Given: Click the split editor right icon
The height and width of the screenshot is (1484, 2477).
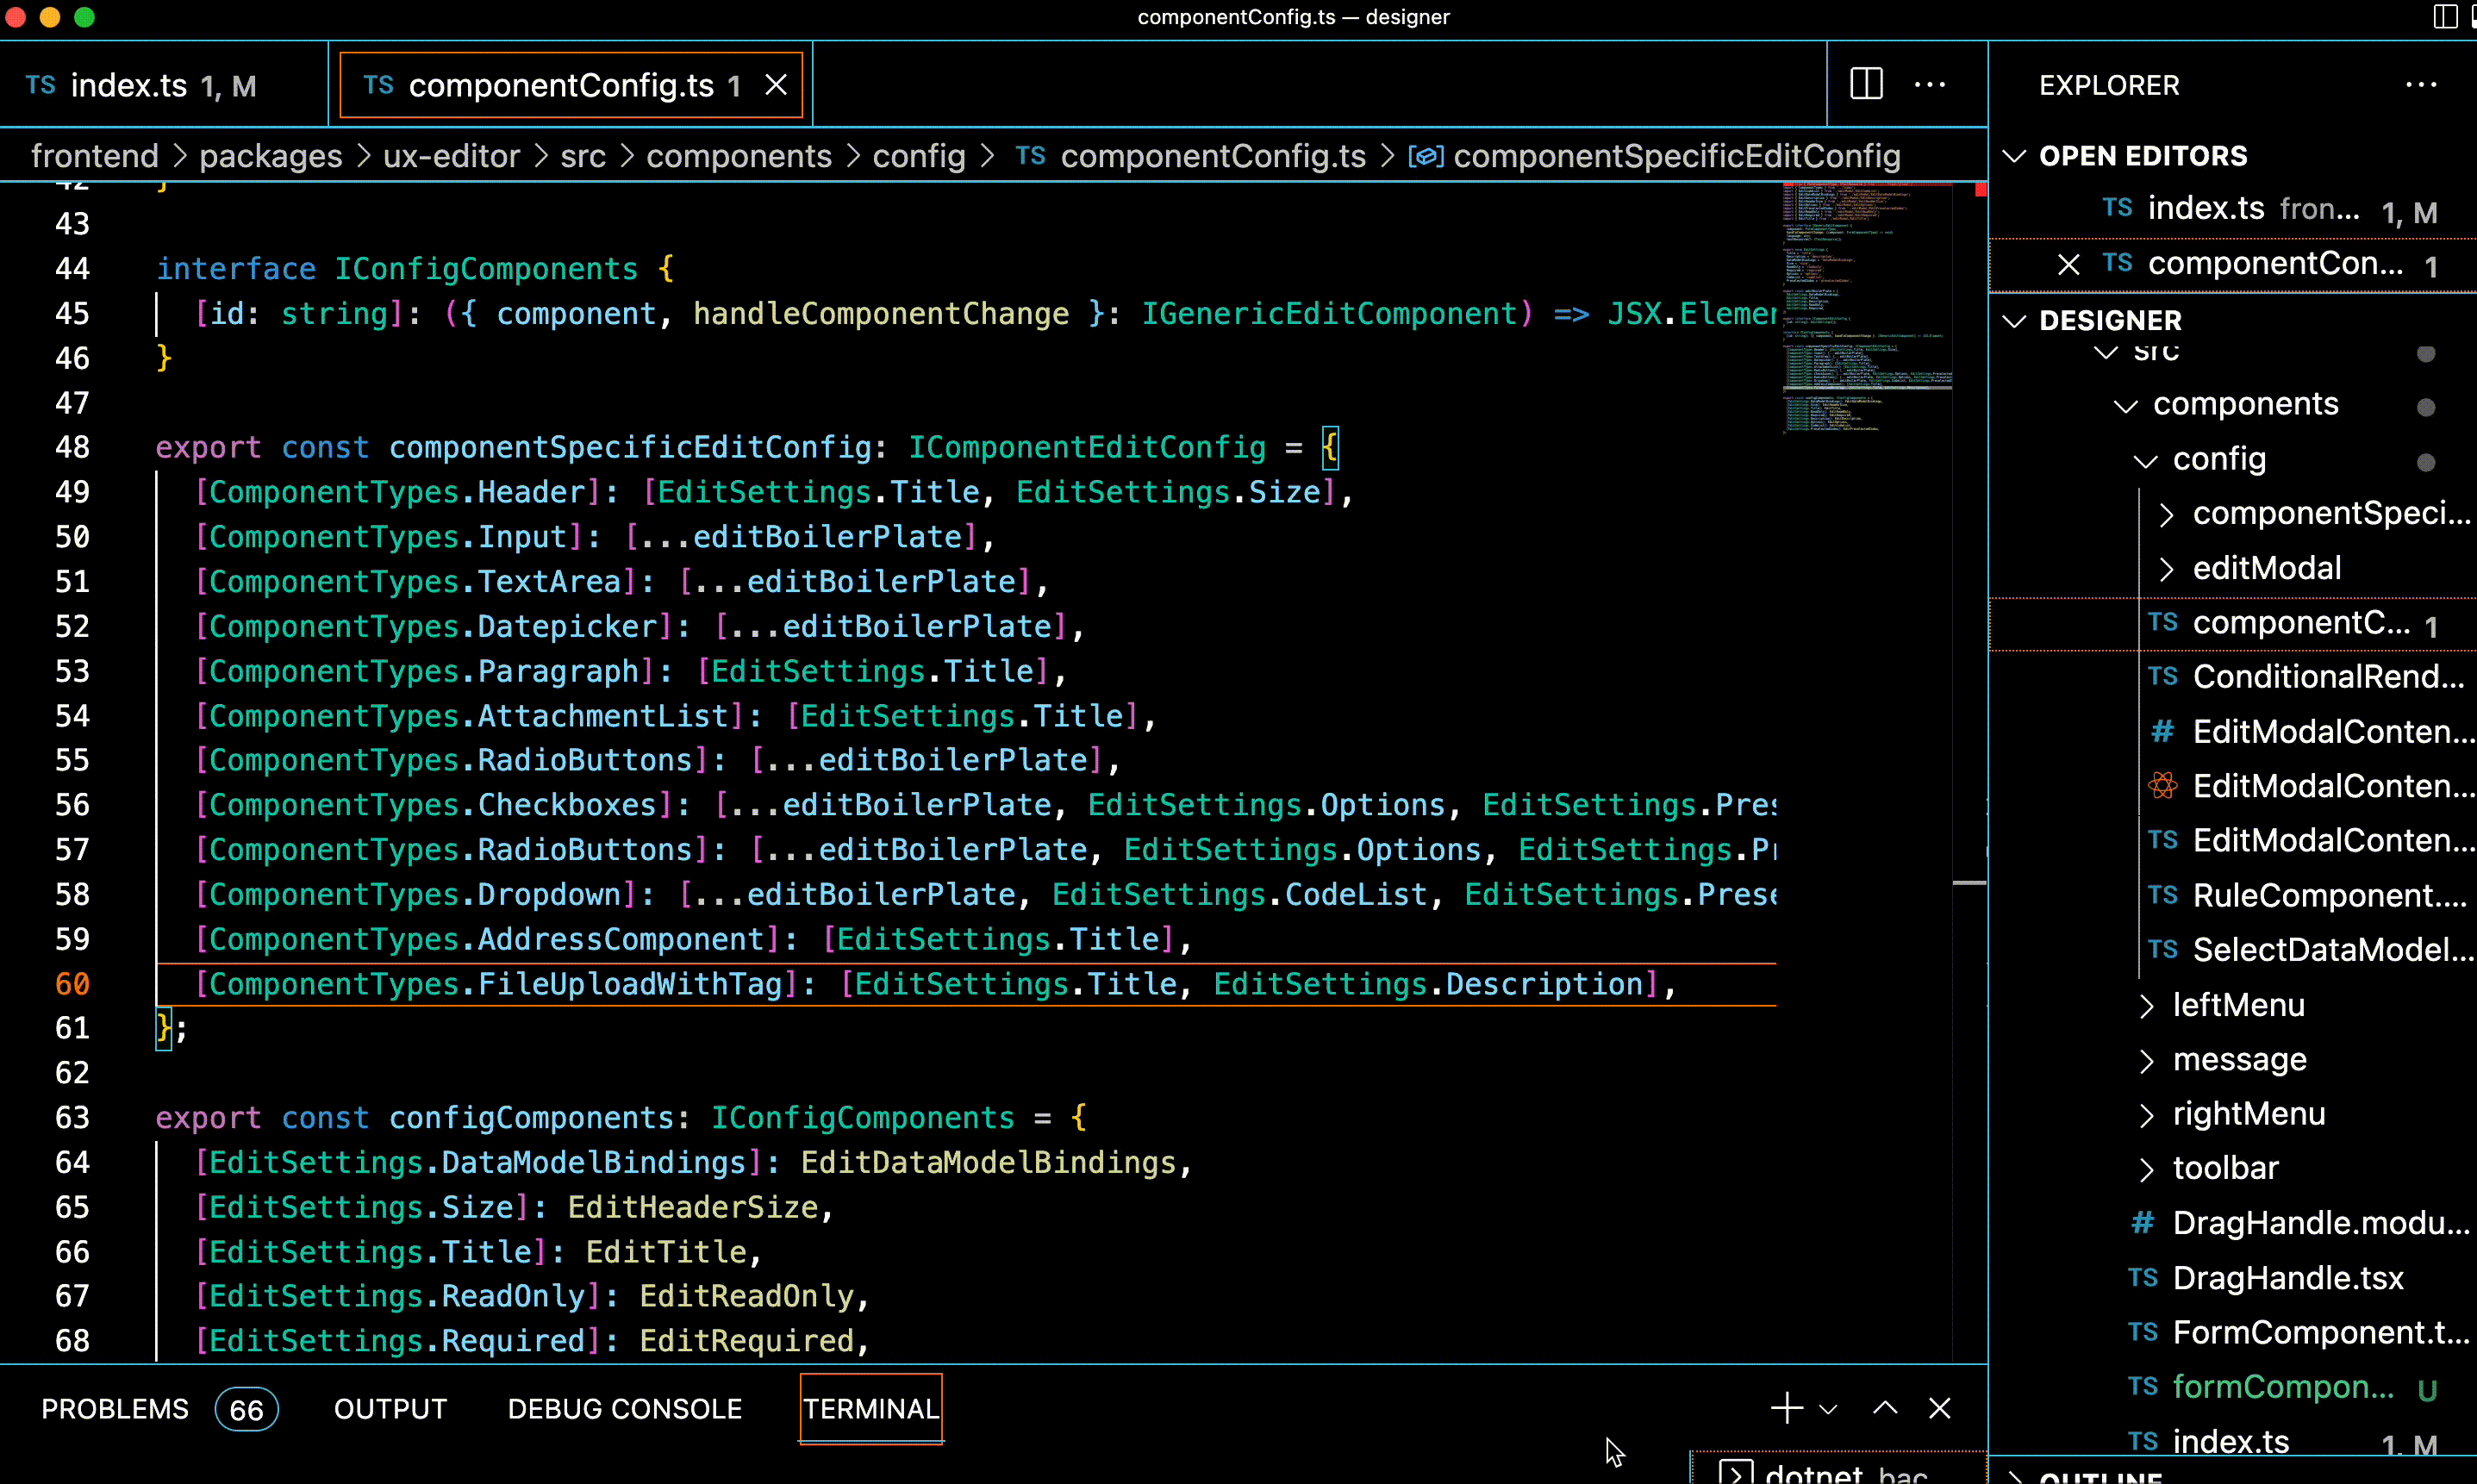Looking at the screenshot, I should [x=1866, y=84].
